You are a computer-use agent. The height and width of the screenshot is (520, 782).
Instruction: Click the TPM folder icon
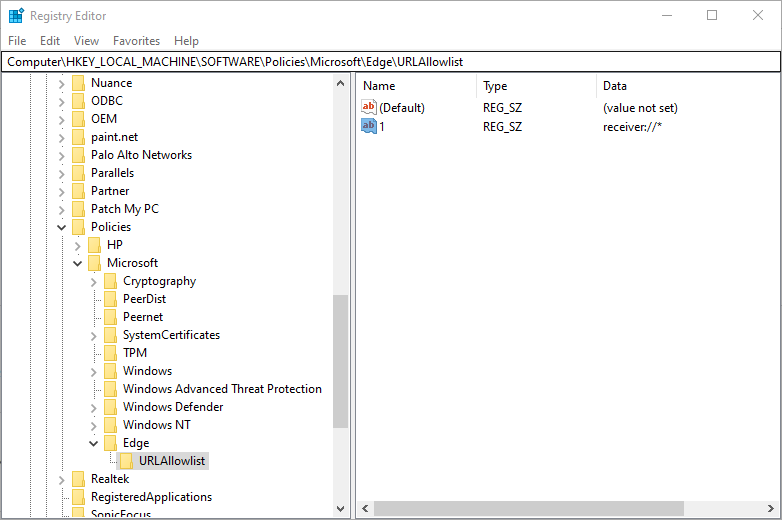[x=110, y=353]
